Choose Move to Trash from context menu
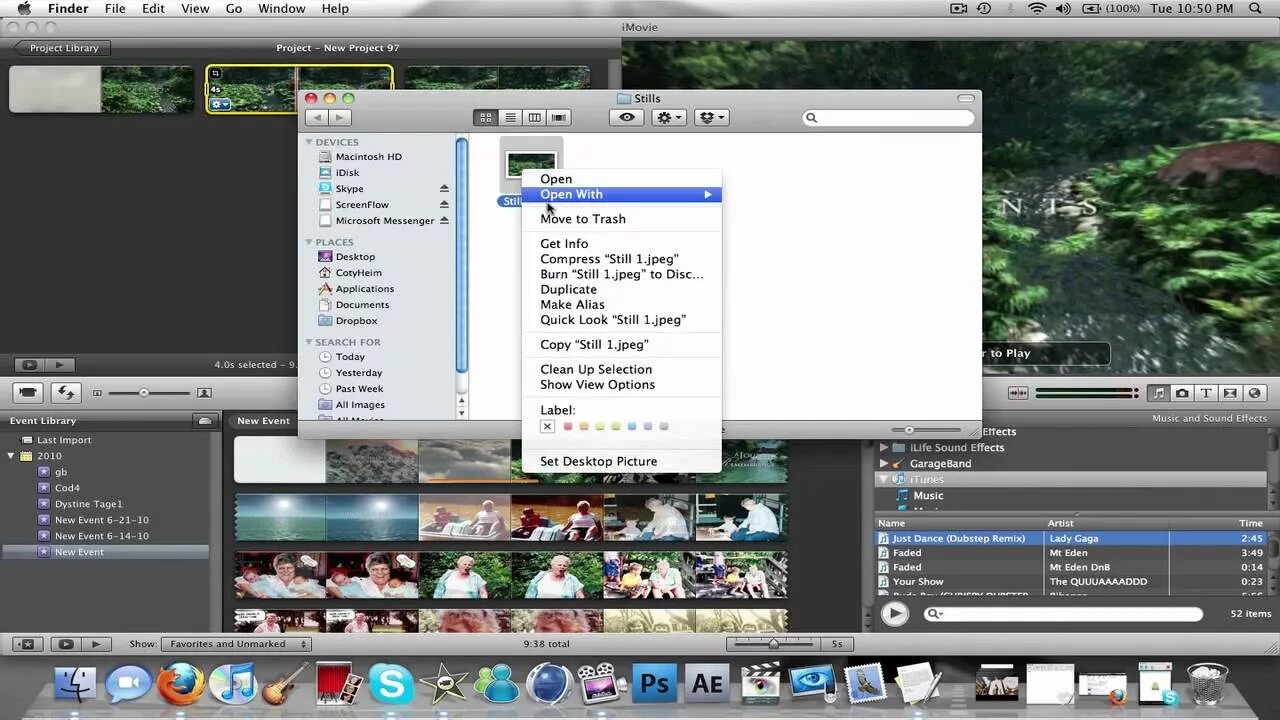This screenshot has height=720, width=1280. click(x=621, y=219)
